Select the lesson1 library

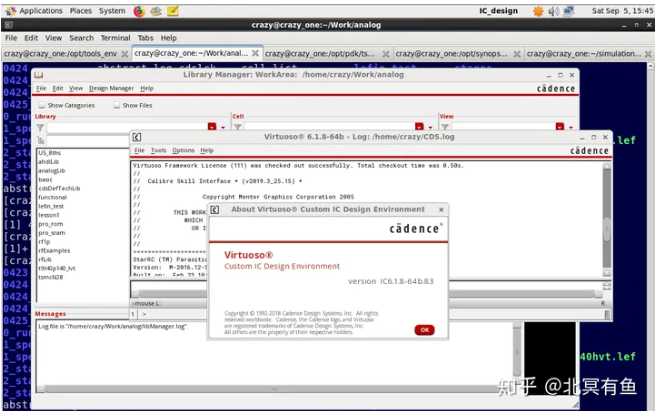pyautogui.click(x=49, y=215)
